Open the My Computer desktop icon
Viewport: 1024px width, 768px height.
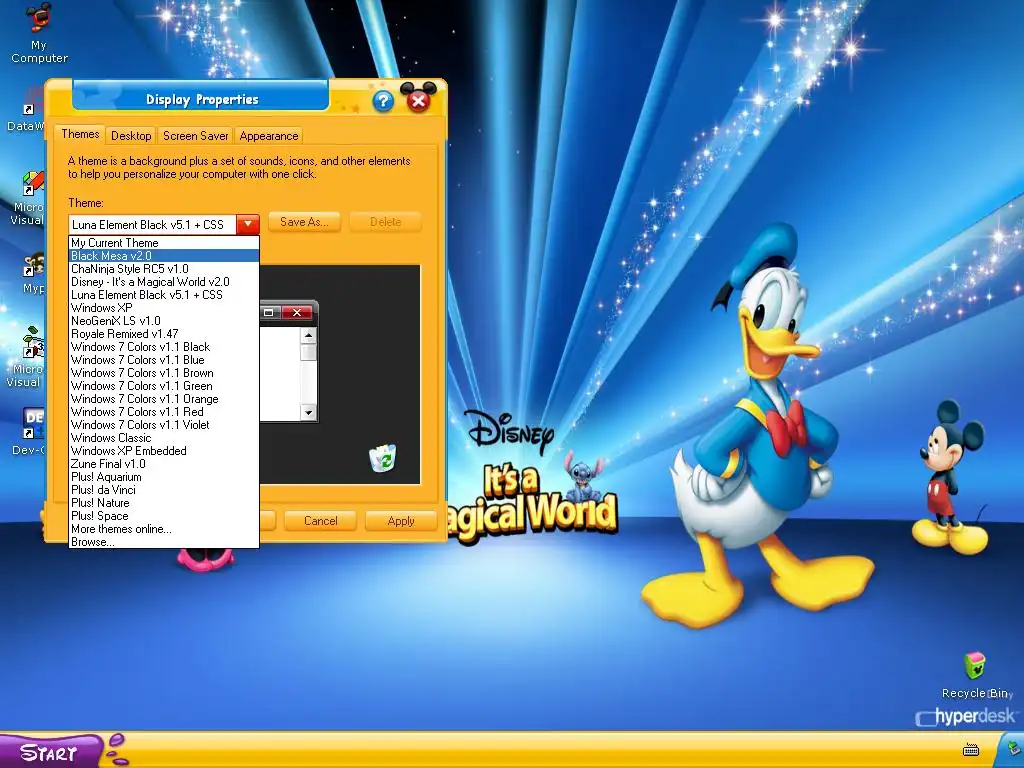click(39, 33)
